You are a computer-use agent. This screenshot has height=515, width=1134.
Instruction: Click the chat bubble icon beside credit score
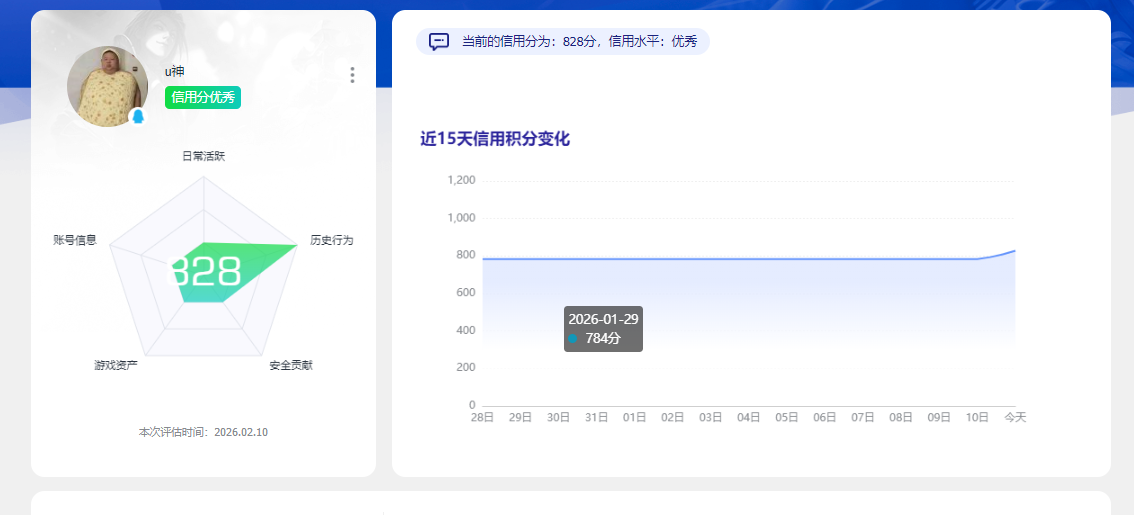439,41
